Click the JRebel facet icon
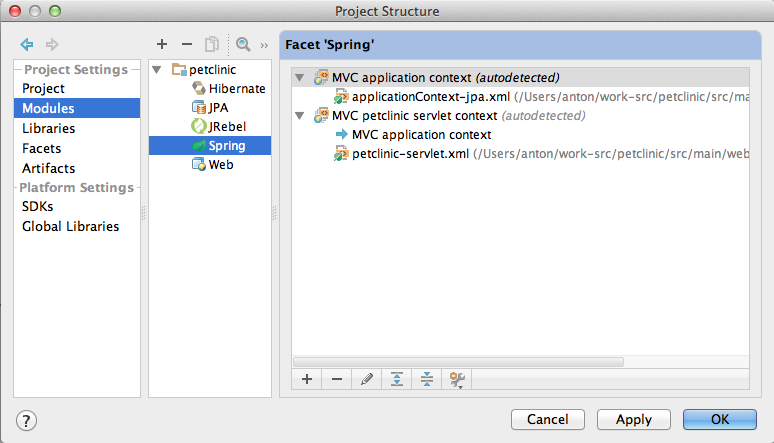The height and width of the screenshot is (443, 774). pyautogui.click(x=198, y=126)
